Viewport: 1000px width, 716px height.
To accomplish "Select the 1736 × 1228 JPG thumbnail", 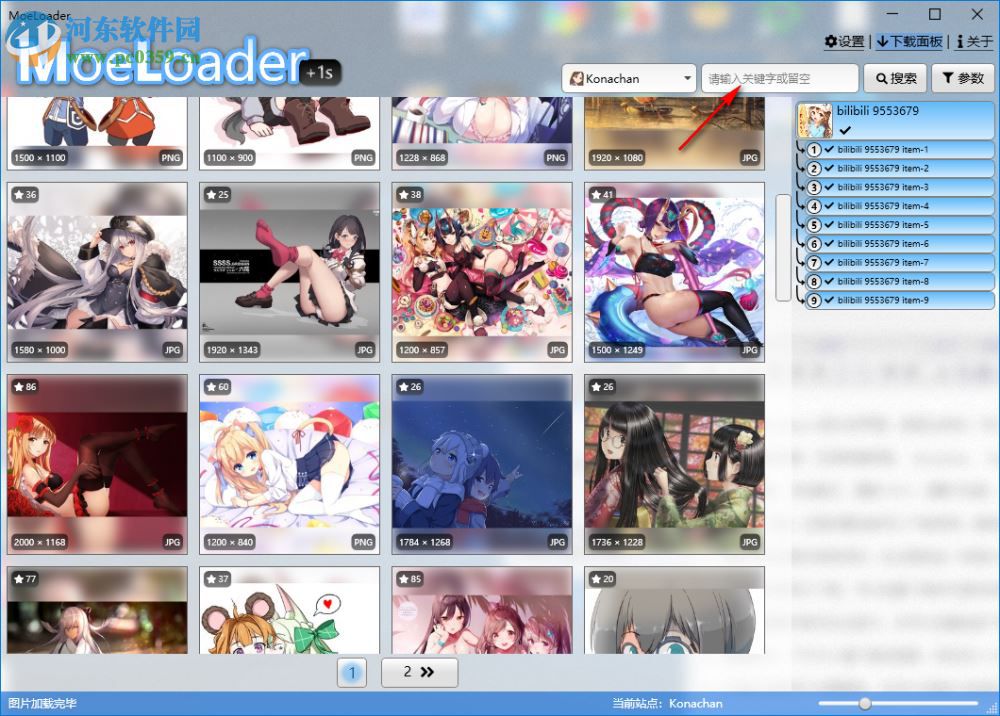I will [x=674, y=464].
